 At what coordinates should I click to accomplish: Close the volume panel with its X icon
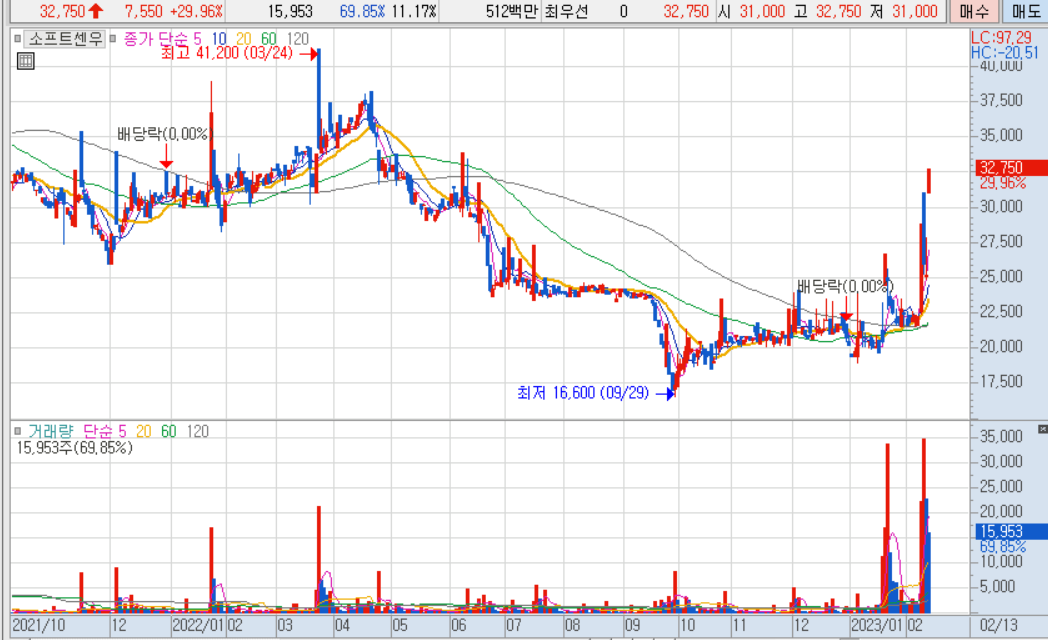[x=1043, y=429]
